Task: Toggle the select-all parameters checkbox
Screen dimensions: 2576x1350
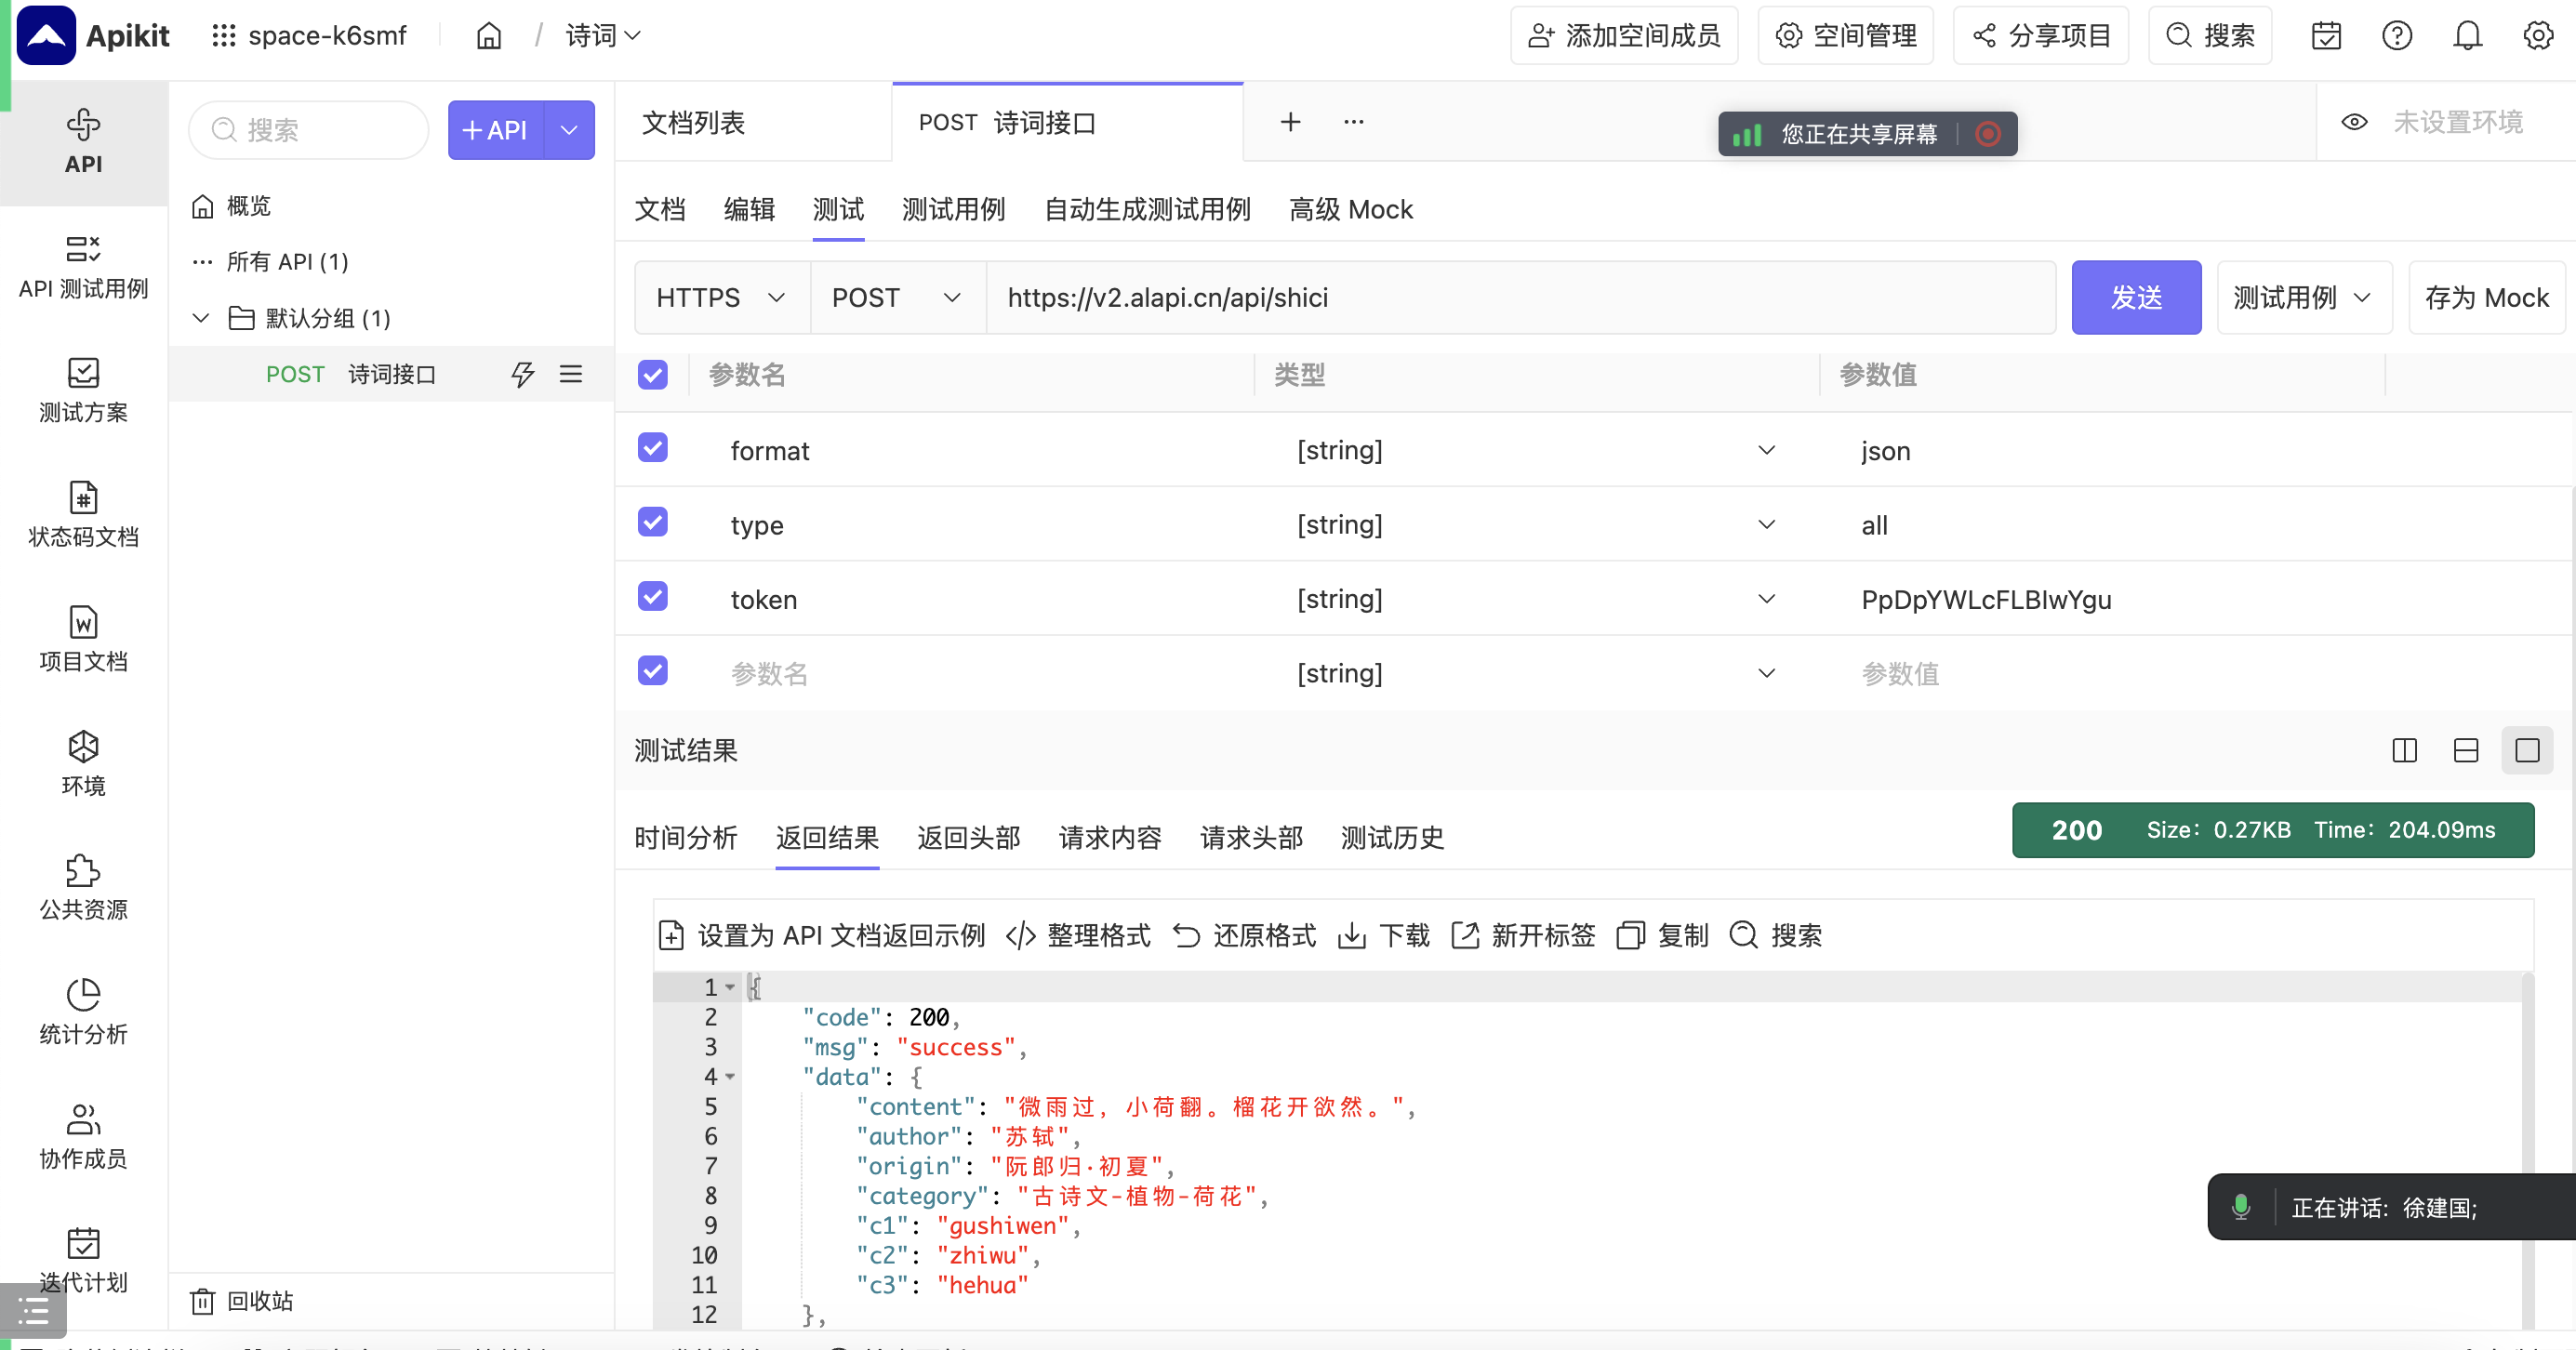Action: click(653, 375)
